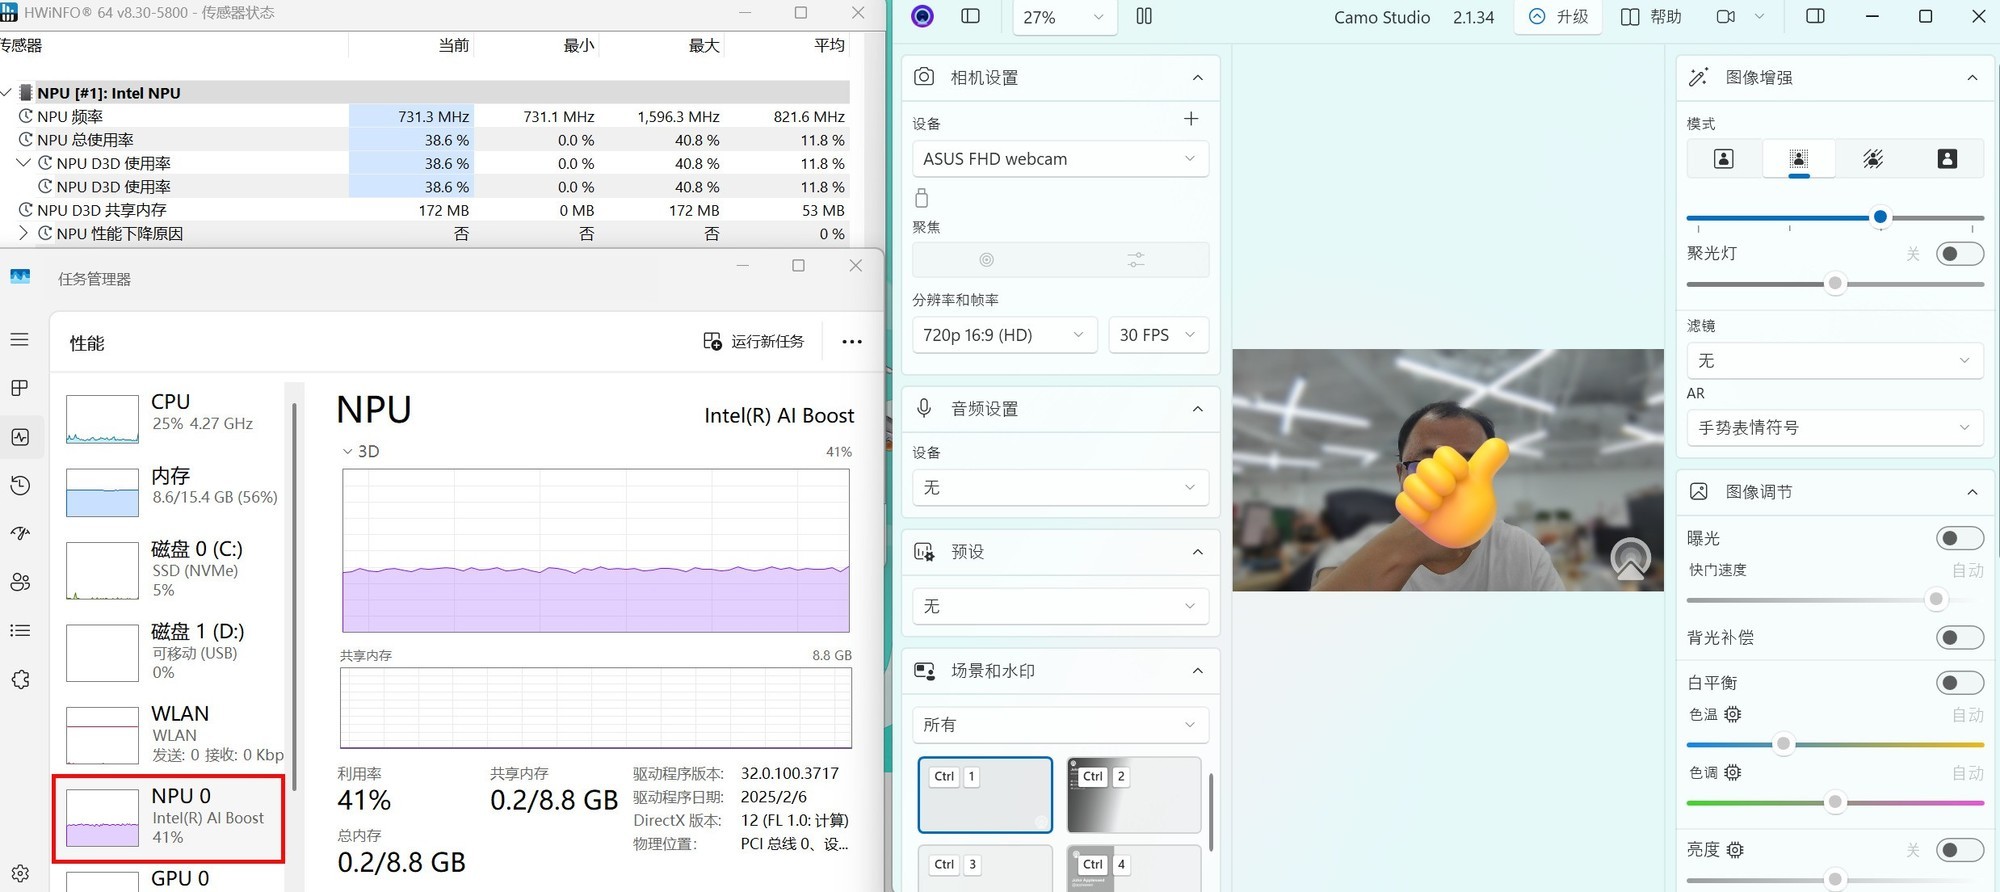
Task: Toggle the exposure switch
Action: pos(1959,538)
